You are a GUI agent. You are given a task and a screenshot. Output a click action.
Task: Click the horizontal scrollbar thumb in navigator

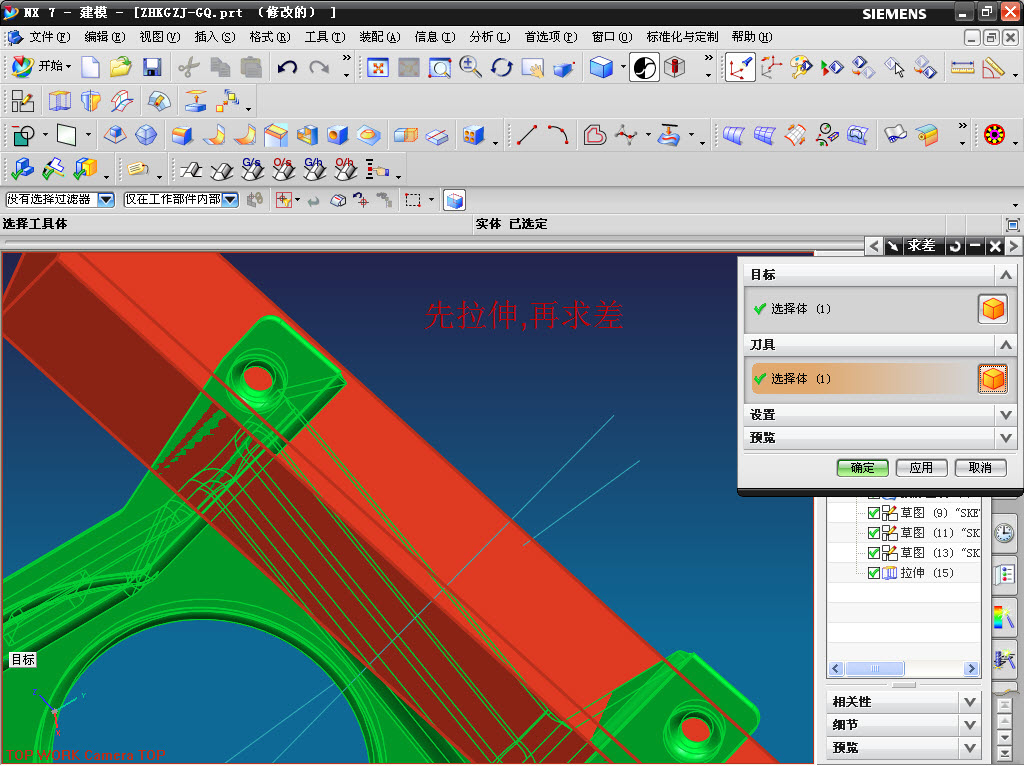(x=875, y=669)
